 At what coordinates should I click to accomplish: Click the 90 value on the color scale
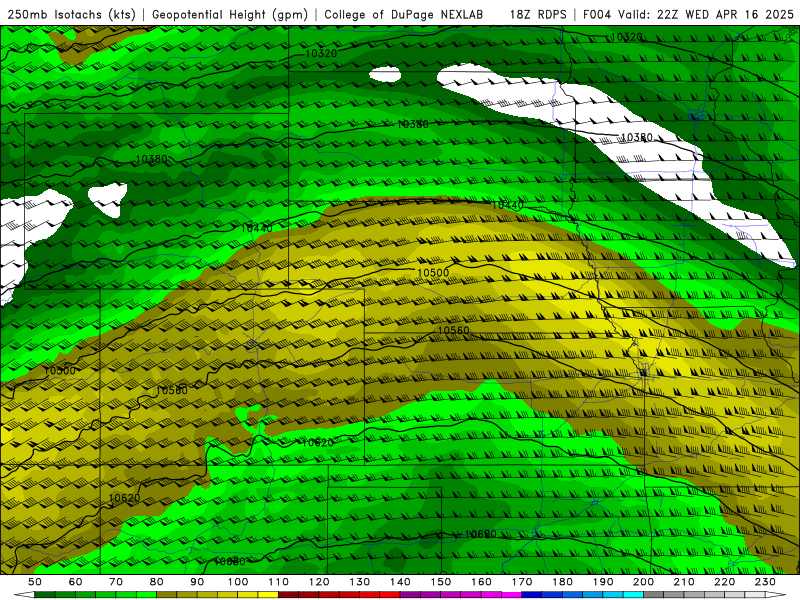pyautogui.click(x=197, y=582)
